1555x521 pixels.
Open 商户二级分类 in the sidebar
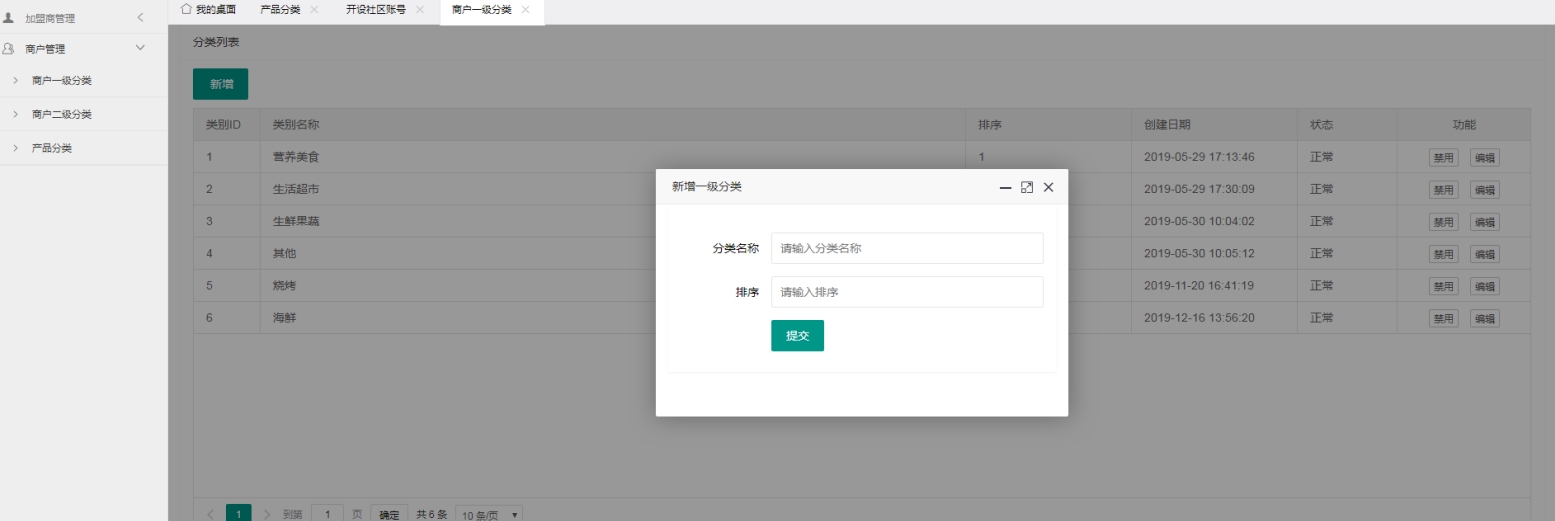(x=62, y=114)
